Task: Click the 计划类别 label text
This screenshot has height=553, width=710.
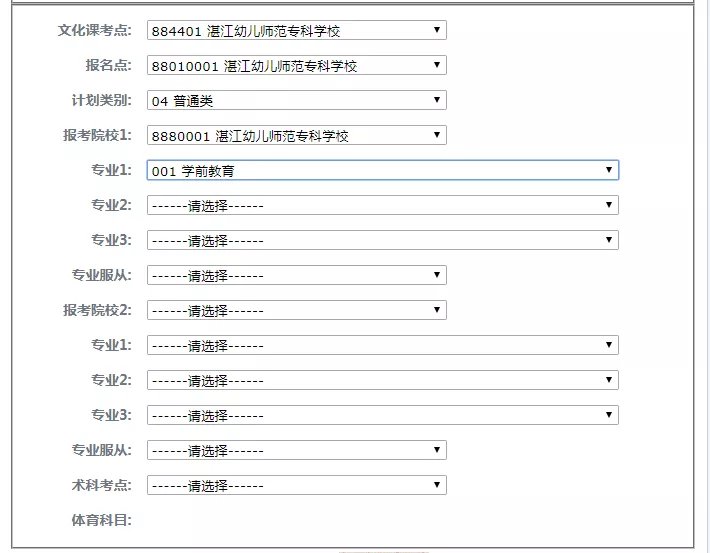Action: tap(101, 99)
